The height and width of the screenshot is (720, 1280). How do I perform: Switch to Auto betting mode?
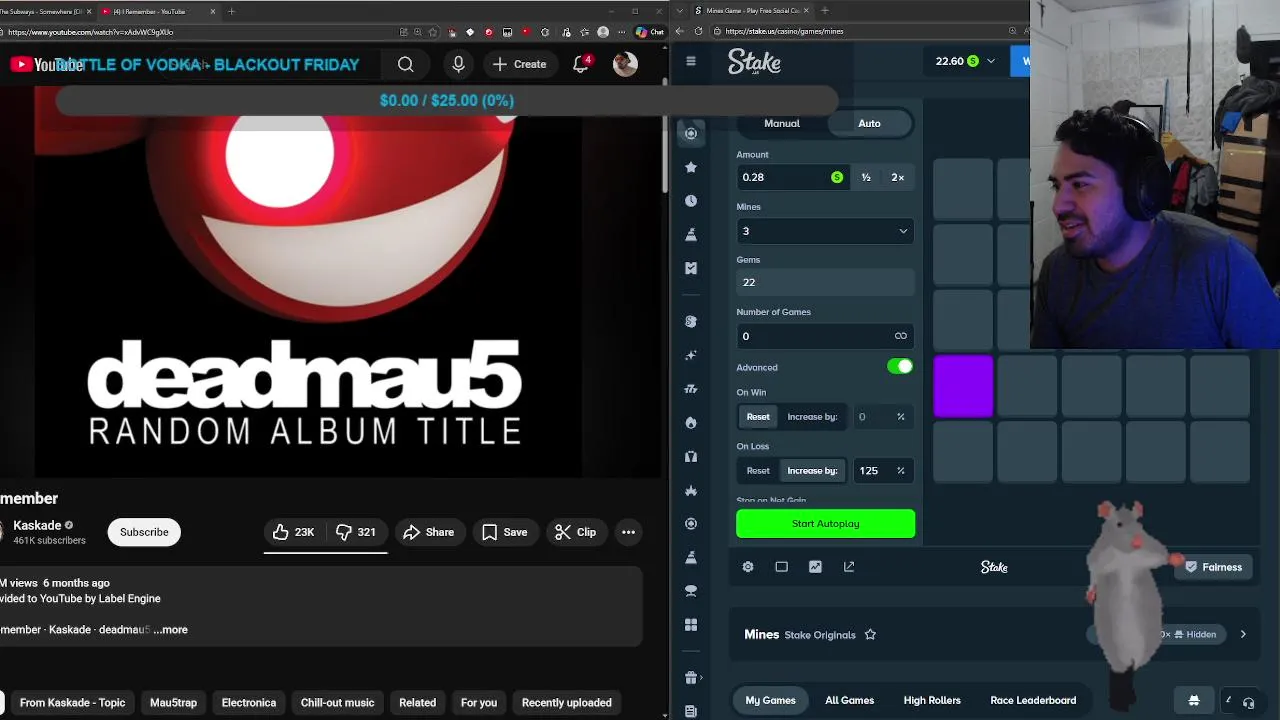click(x=869, y=123)
